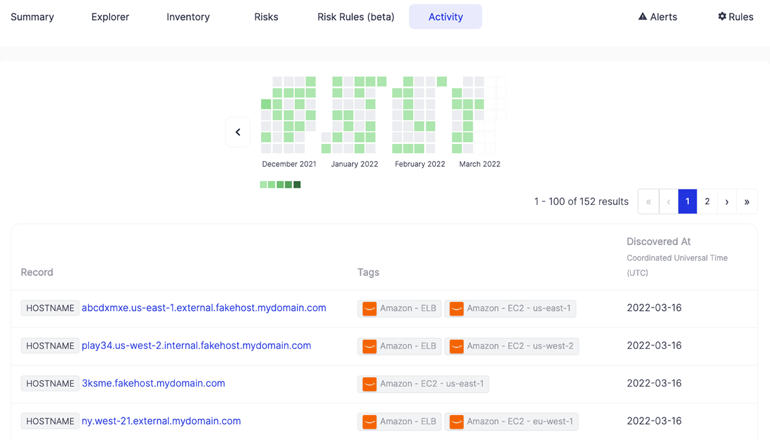Click the Amazon icon on the EC2 us-east-1 tag of the 3ksme row
This screenshot has height=440, width=770.
point(369,384)
